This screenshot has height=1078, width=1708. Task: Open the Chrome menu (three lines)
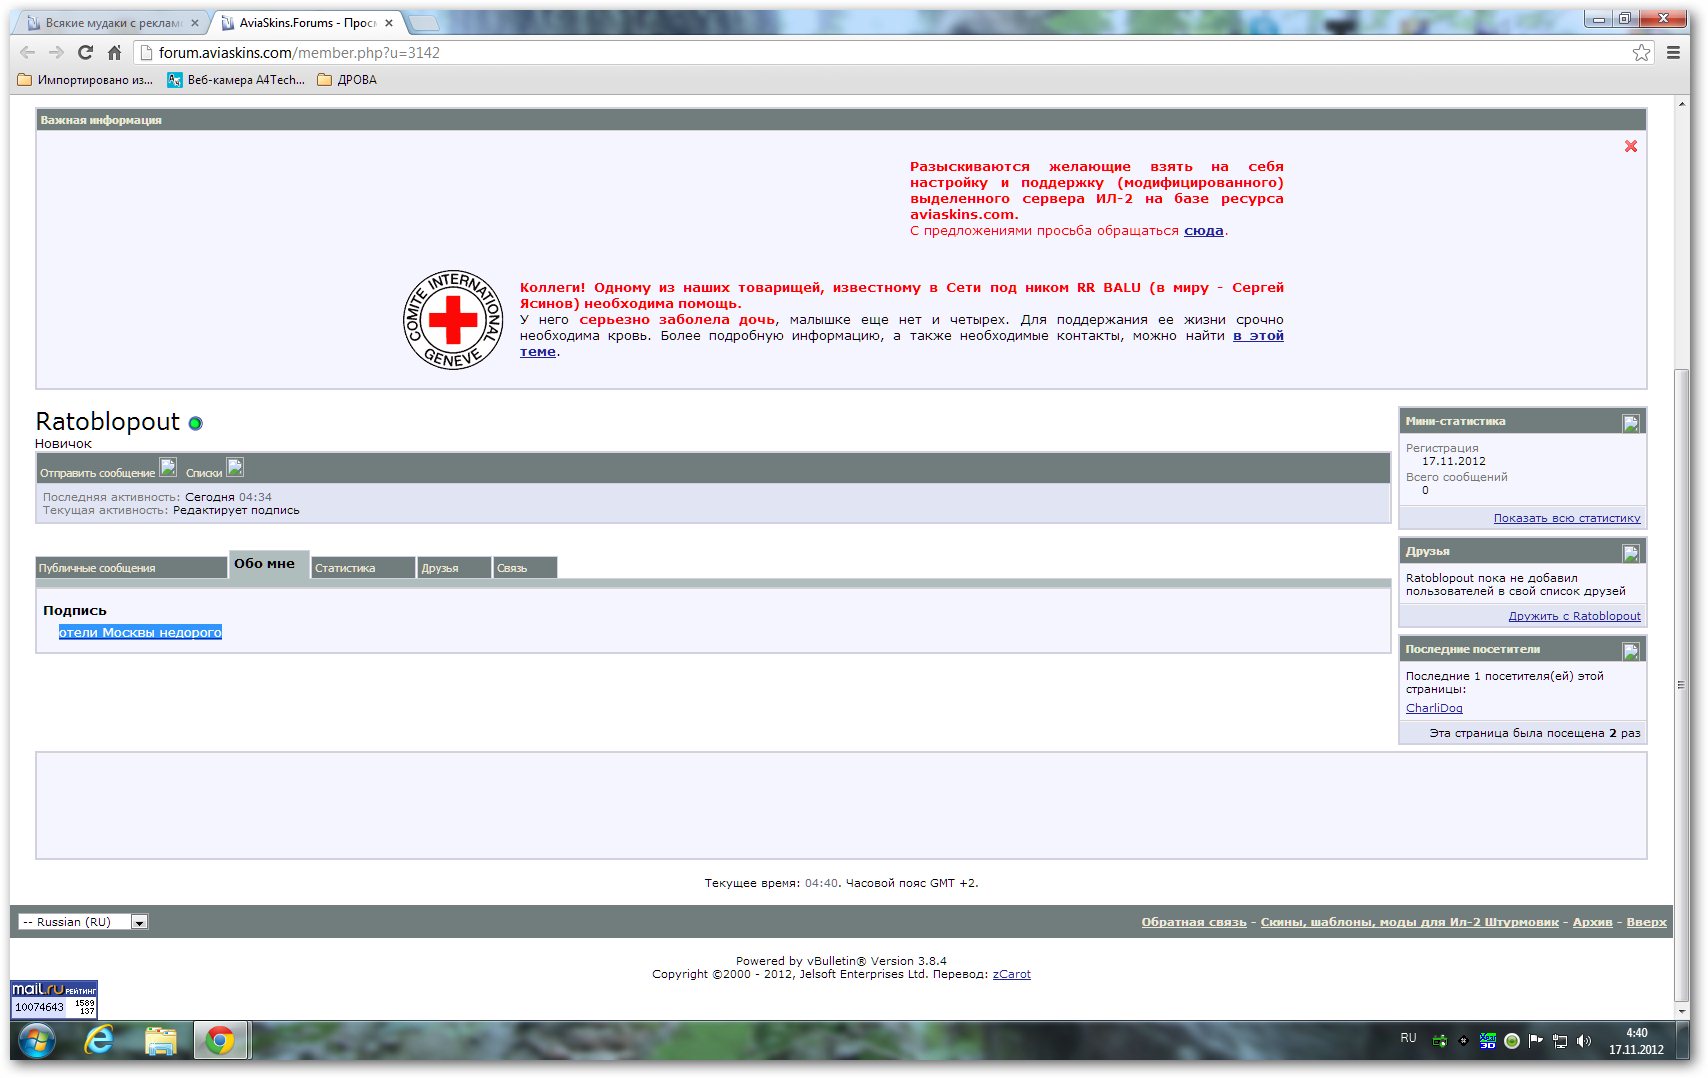click(x=1673, y=53)
